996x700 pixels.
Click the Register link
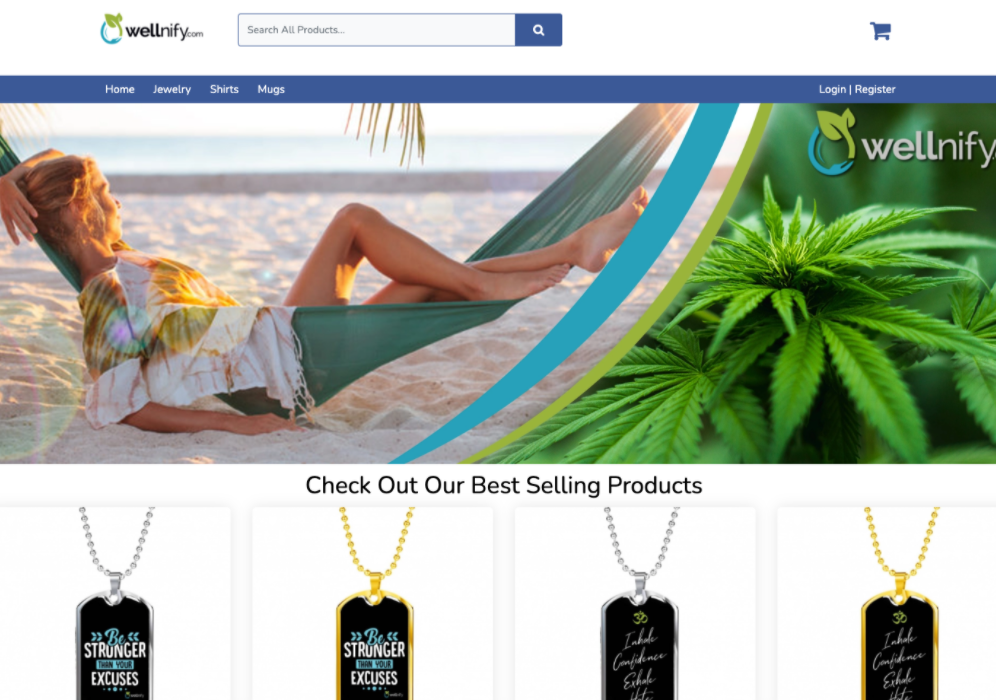875,90
